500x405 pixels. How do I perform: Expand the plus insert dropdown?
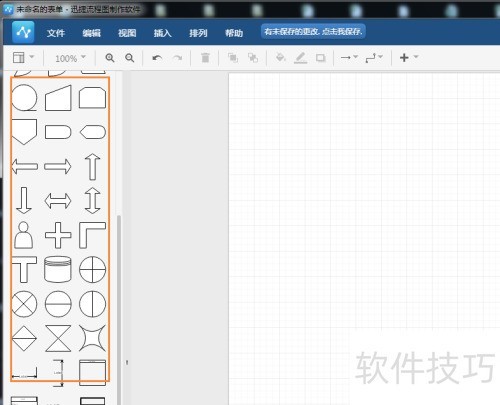coord(409,57)
